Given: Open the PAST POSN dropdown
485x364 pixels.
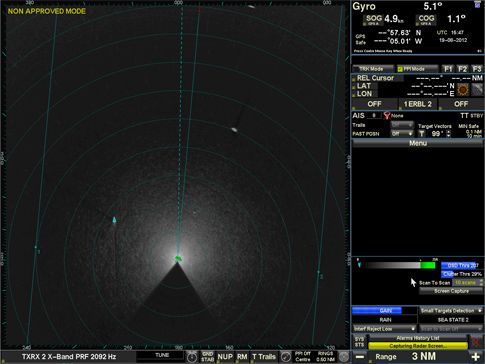Looking at the screenshot, I should 402,134.
